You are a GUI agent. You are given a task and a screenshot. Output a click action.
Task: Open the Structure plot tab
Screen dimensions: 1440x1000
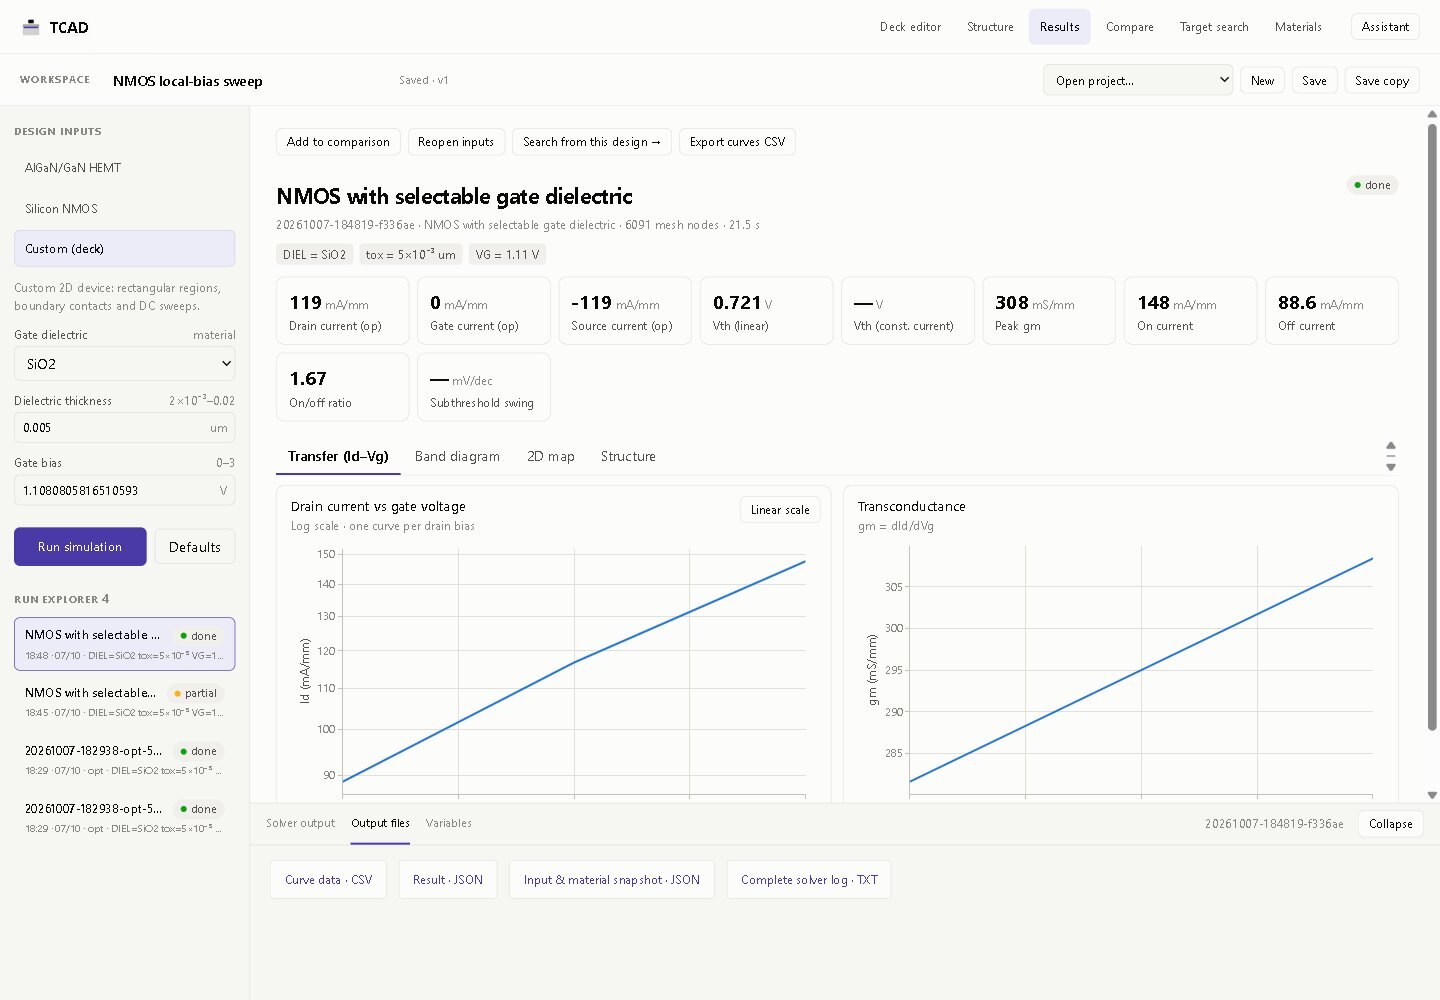pos(628,456)
